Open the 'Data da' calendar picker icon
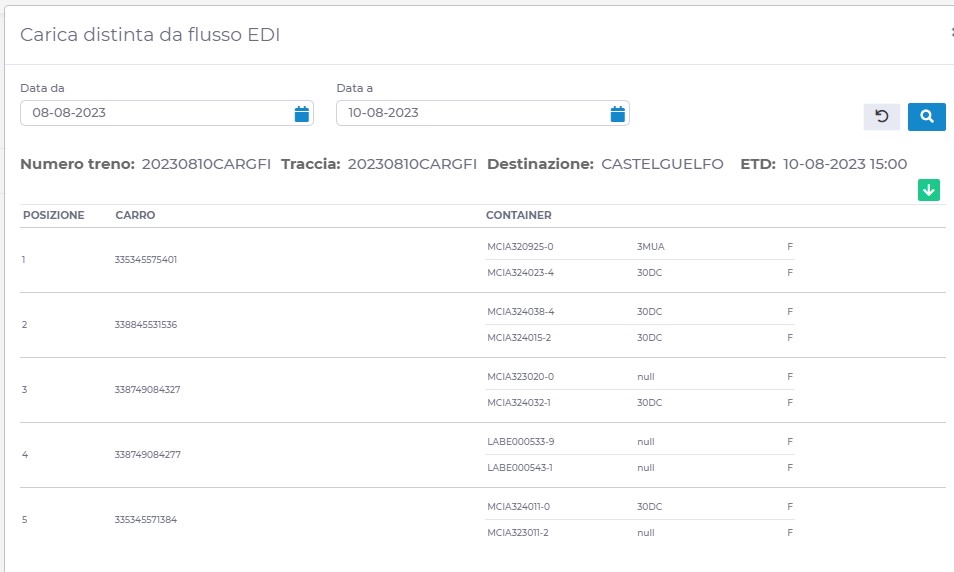Screen dimensions: 954x572 301,114
